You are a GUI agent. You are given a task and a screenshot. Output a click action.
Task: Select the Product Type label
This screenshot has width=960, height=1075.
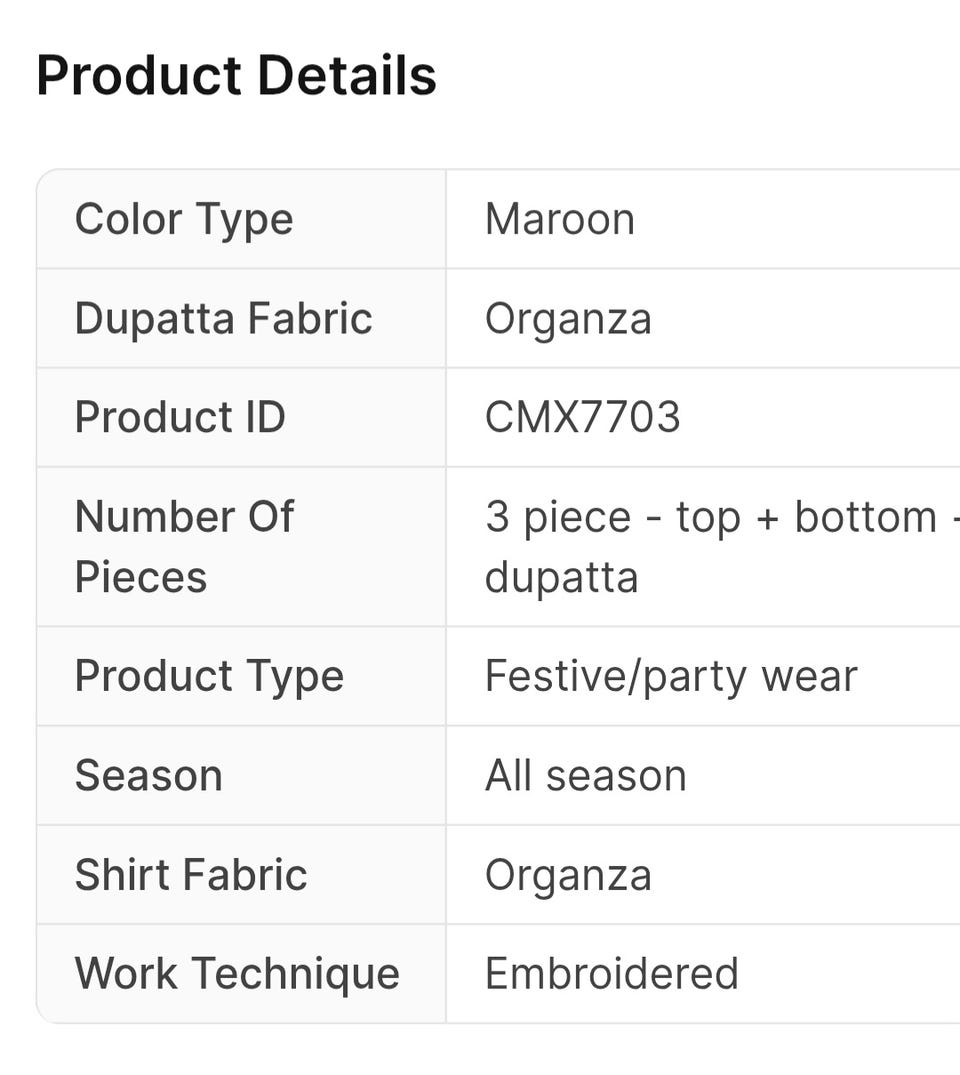[x=209, y=676]
